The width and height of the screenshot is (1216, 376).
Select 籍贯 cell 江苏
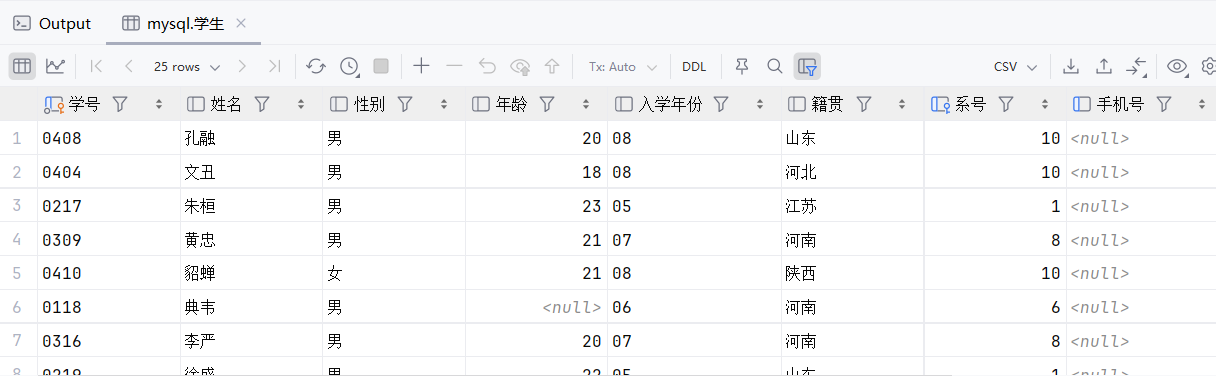click(853, 206)
